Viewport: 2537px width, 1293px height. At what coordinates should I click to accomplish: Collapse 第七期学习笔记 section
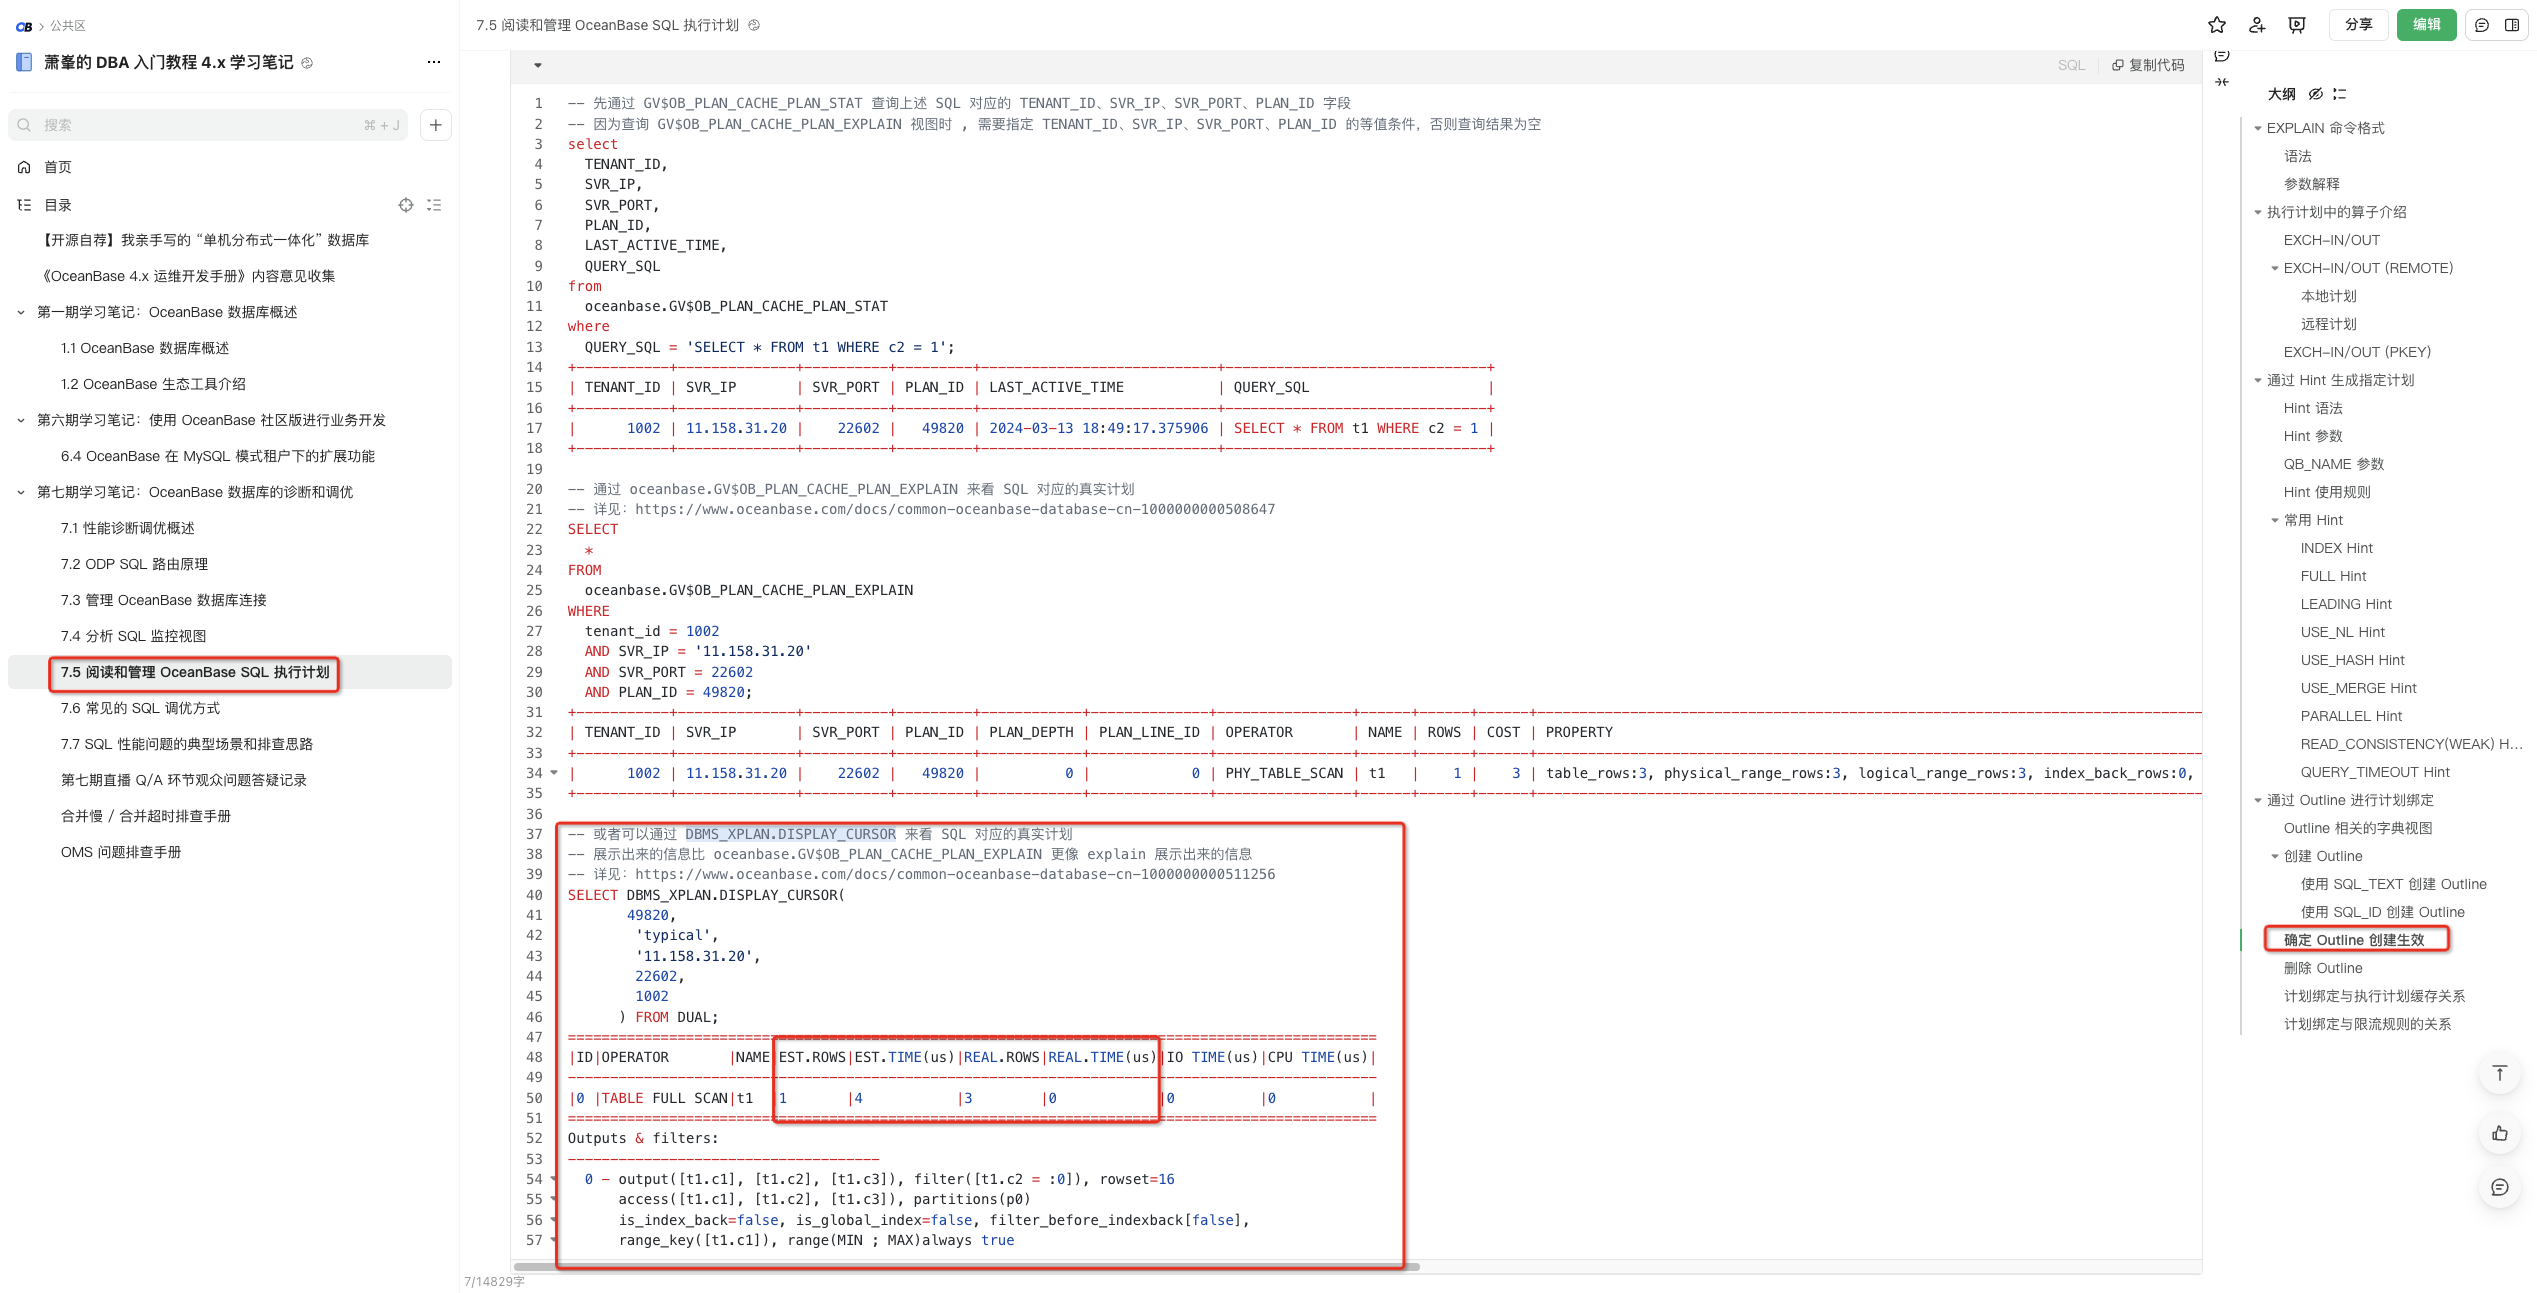(x=21, y=492)
